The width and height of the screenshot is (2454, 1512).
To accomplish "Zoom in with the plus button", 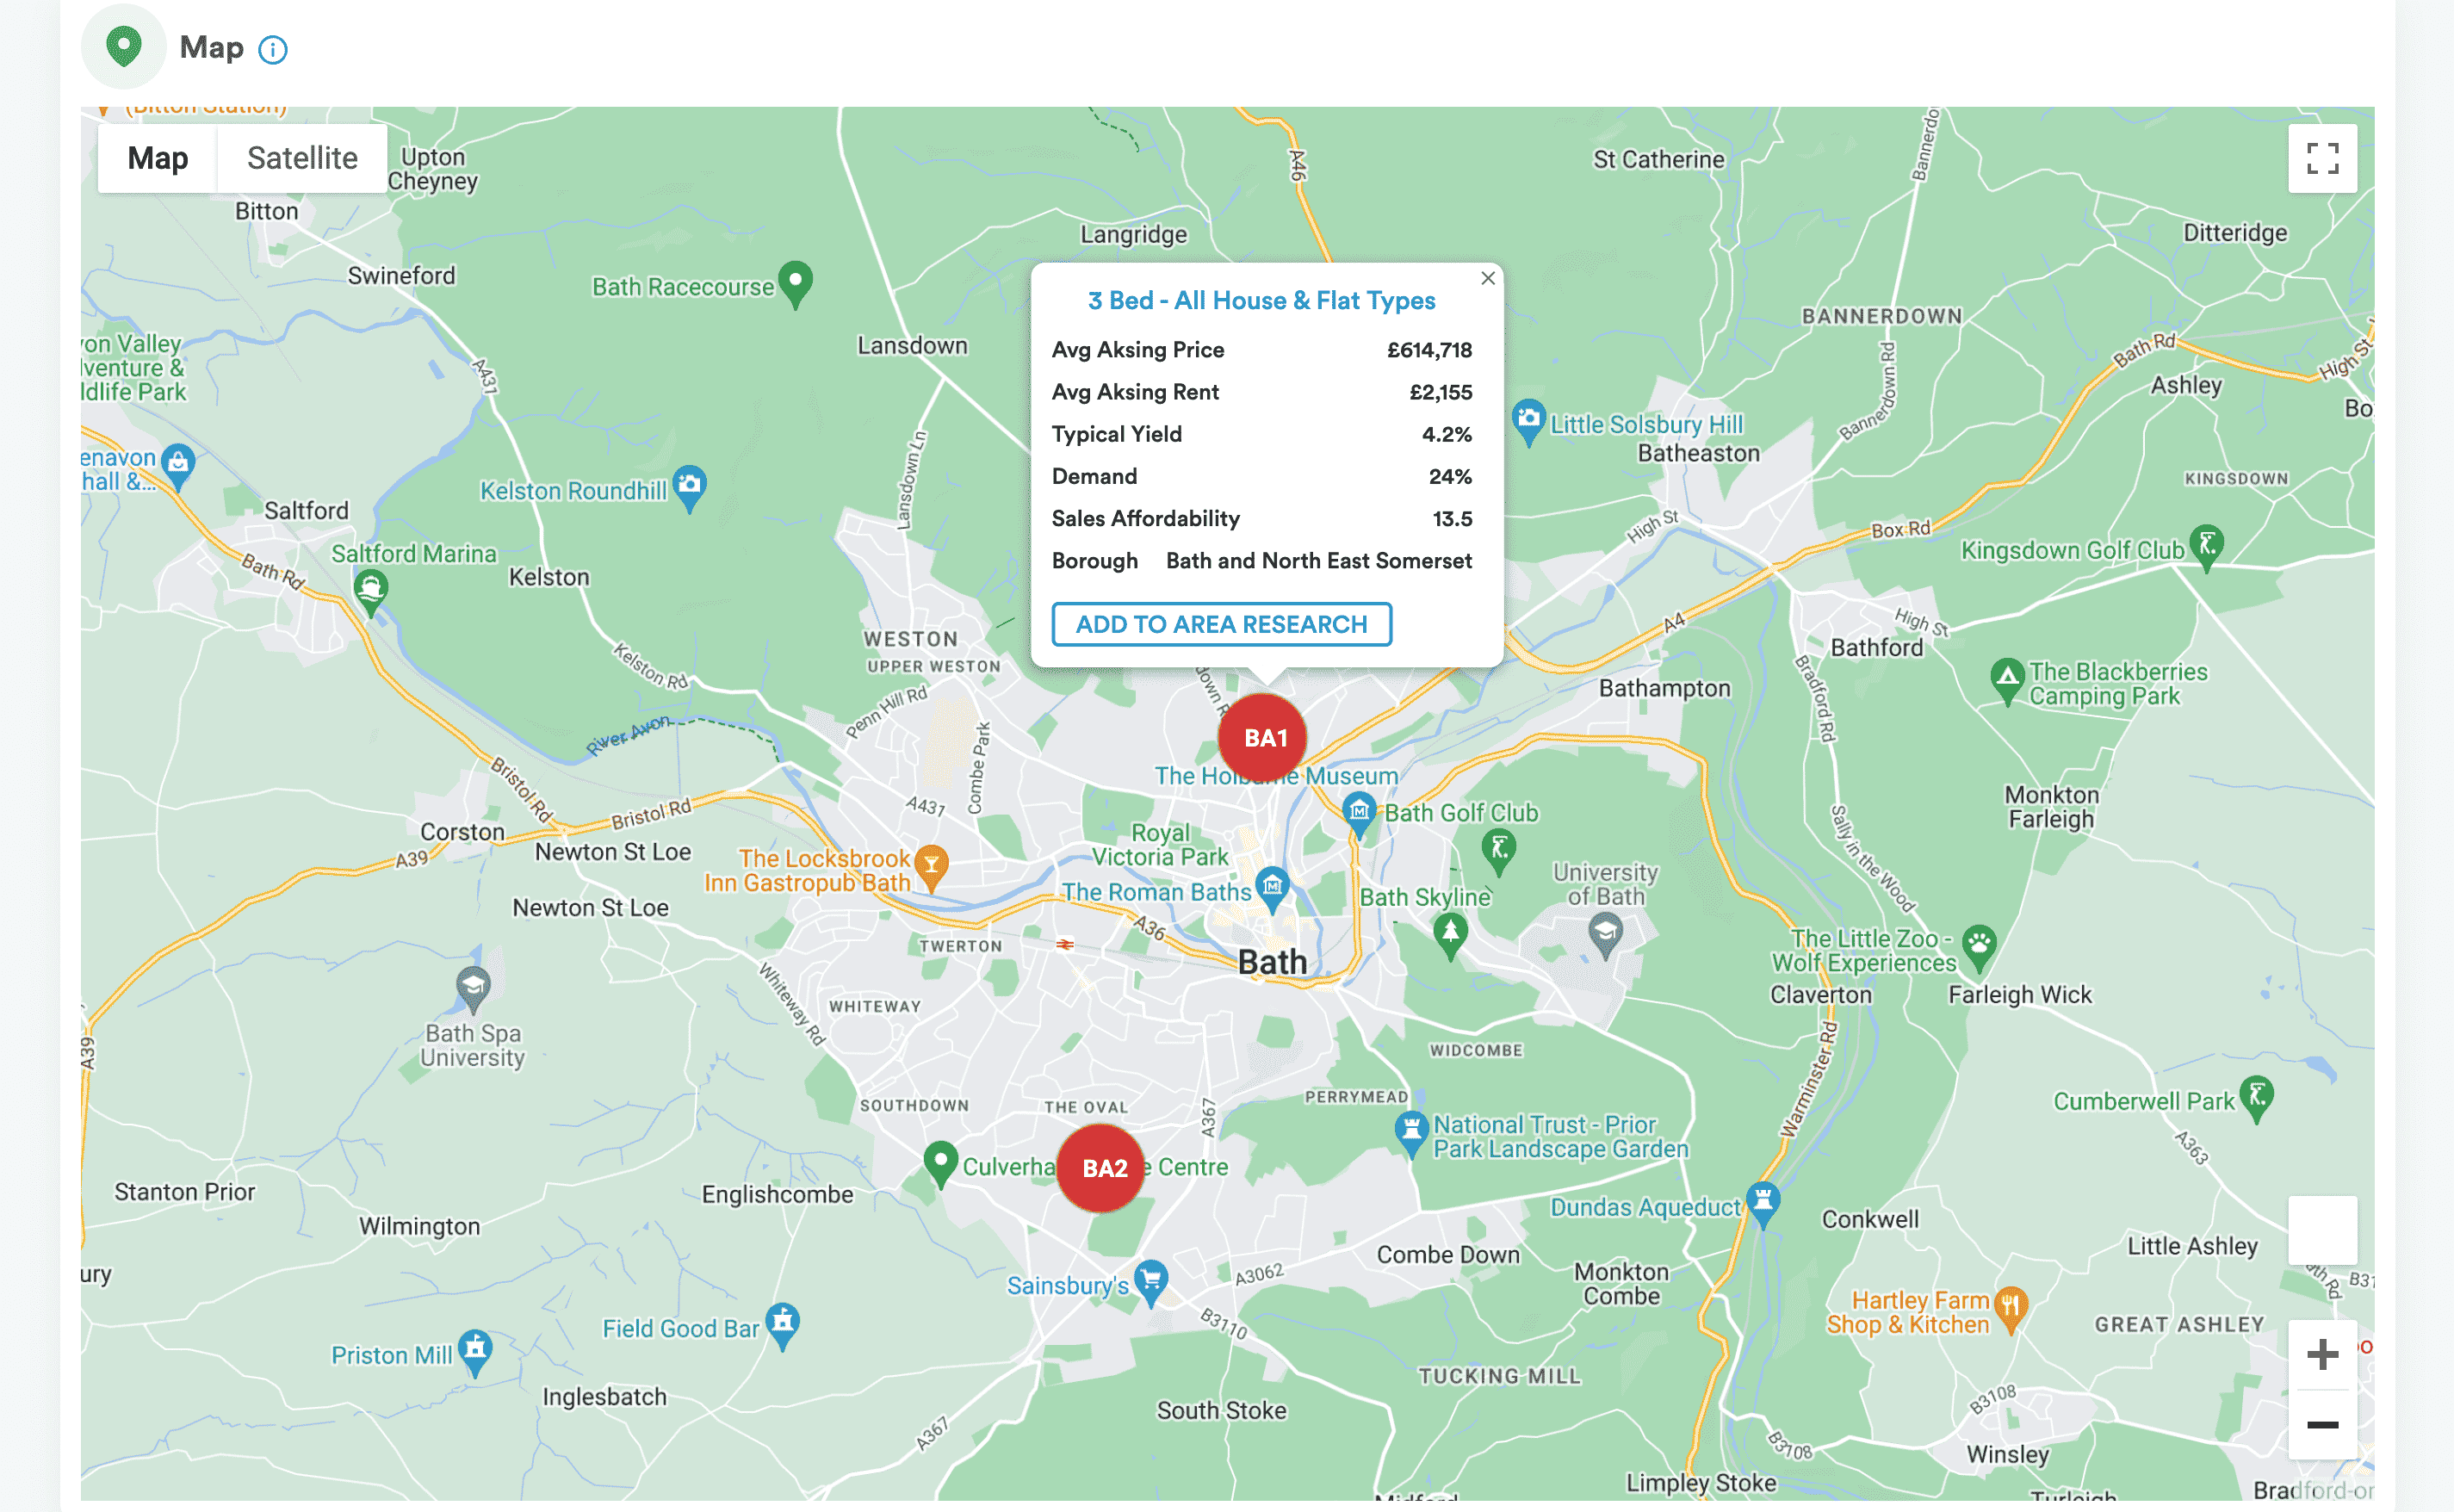I will tap(2321, 1355).
